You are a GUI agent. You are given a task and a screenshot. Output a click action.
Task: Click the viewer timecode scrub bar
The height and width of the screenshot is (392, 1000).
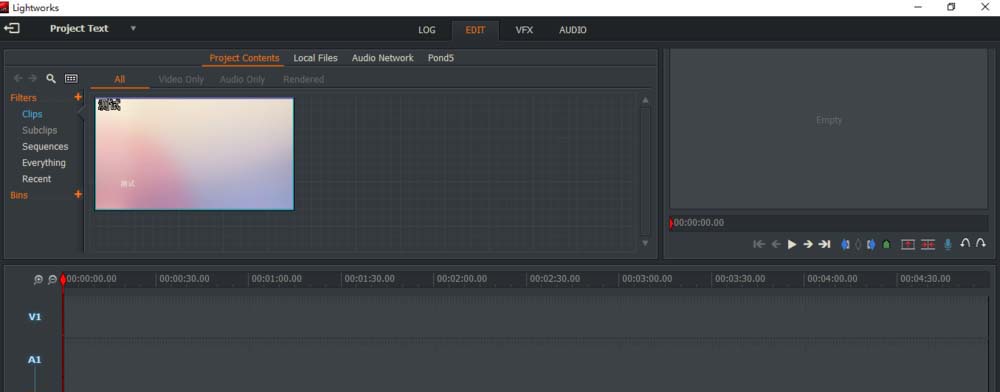click(x=828, y=223)
